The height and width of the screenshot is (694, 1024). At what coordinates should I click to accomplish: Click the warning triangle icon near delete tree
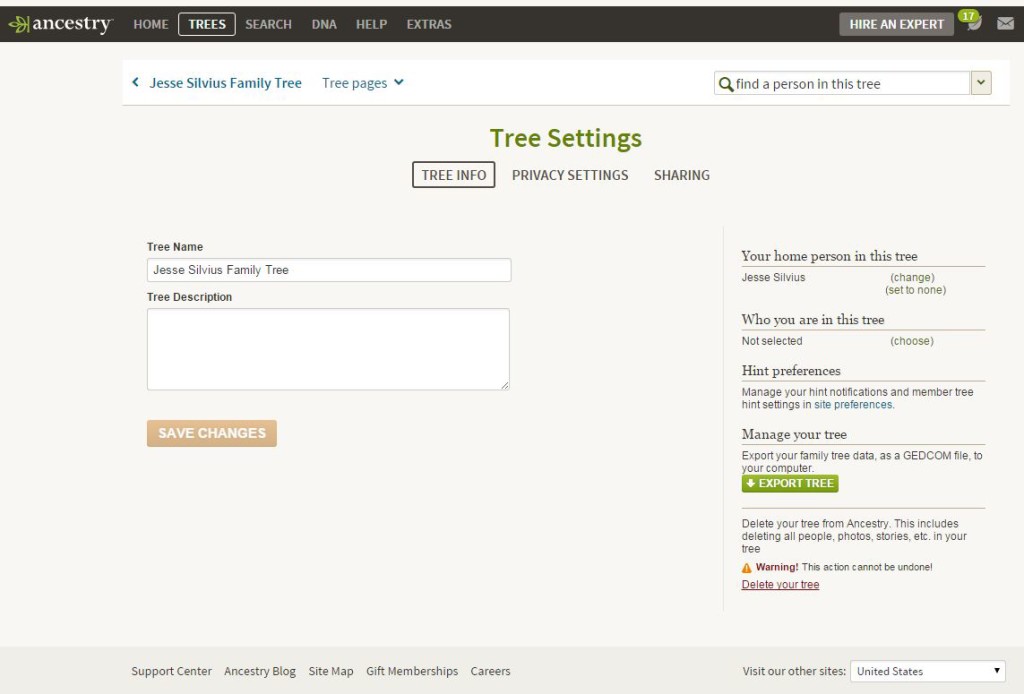pos(746,567)
